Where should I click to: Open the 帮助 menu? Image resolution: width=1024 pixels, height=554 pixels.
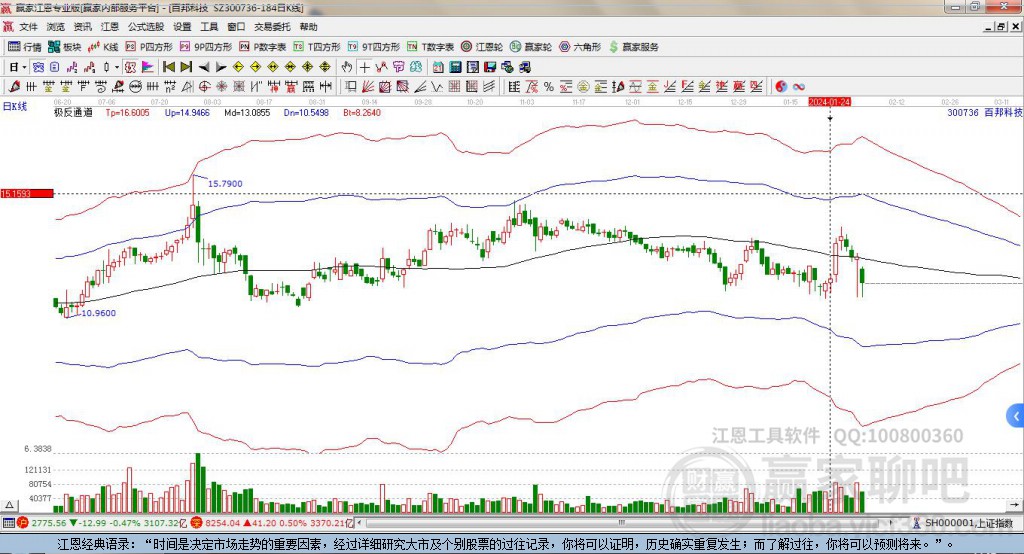coord(308,27)
